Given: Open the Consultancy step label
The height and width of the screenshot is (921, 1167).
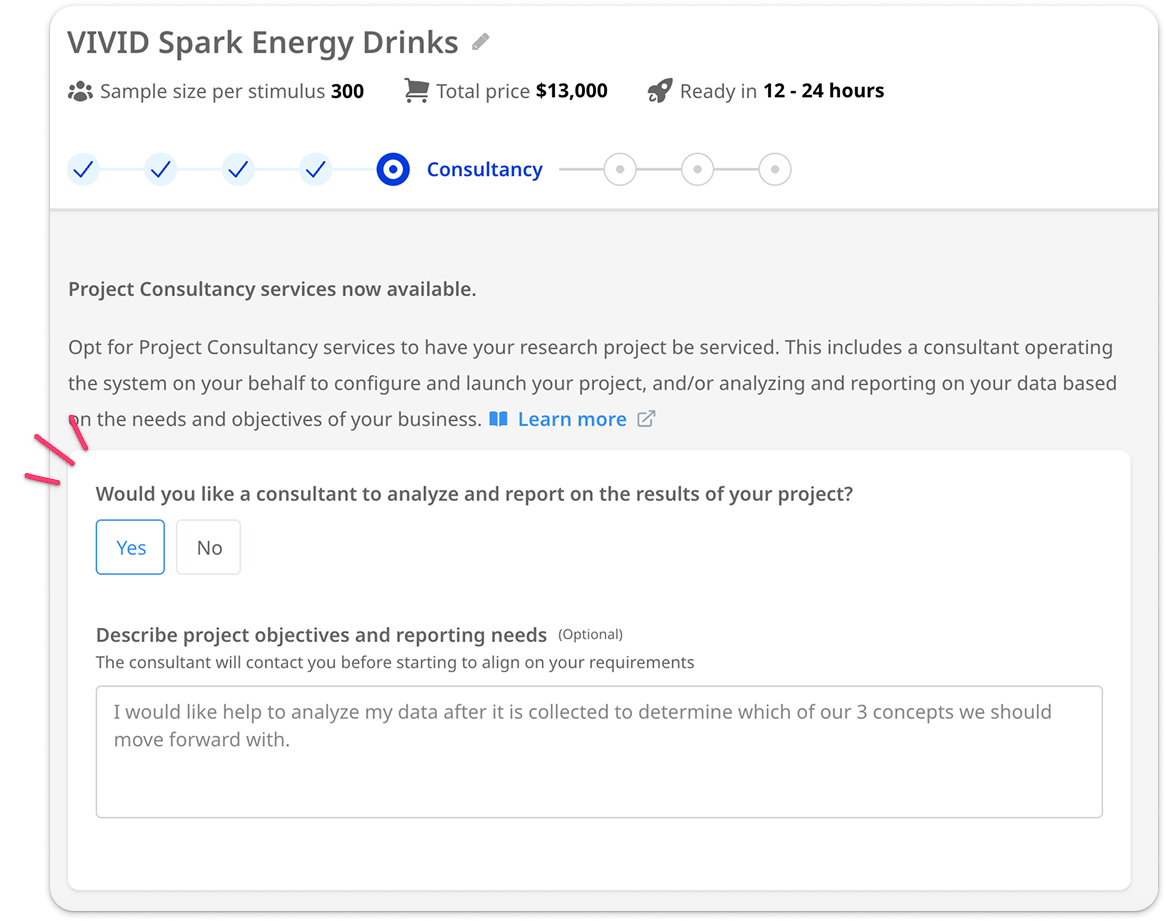Looking at the screenshot, I should (485, 170).
